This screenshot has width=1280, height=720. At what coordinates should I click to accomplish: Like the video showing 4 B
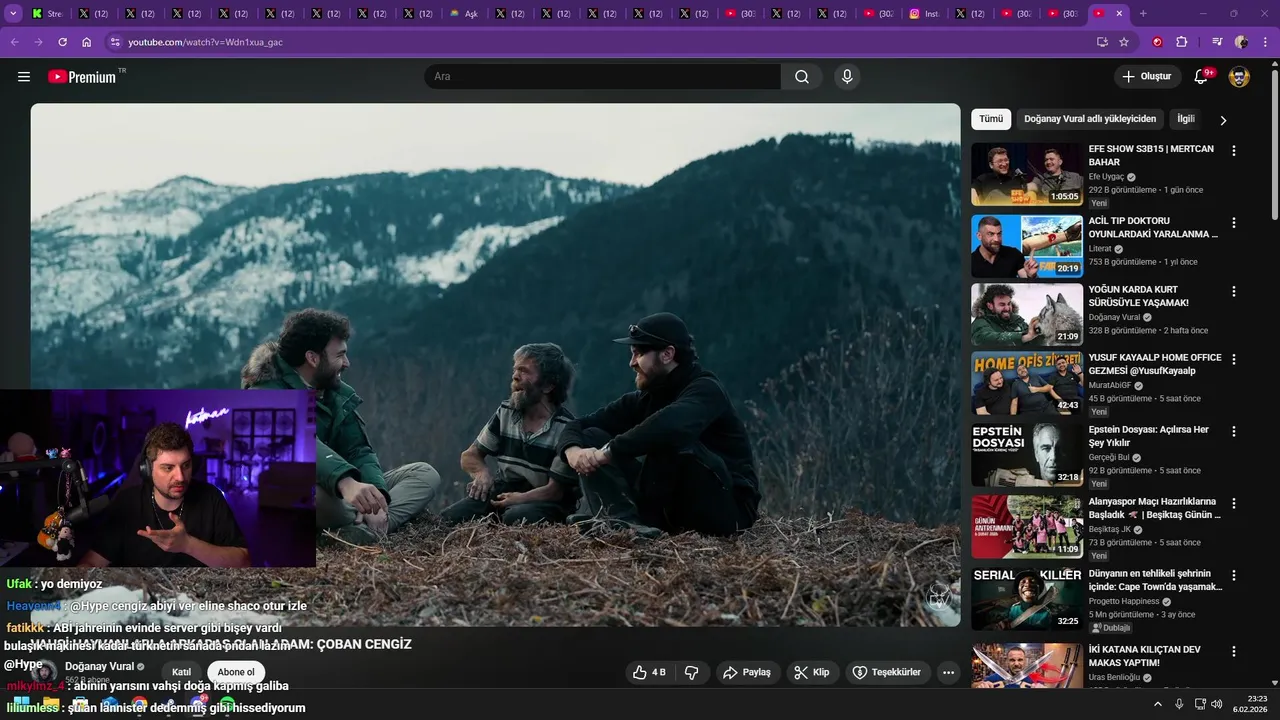tap(649, 673)
